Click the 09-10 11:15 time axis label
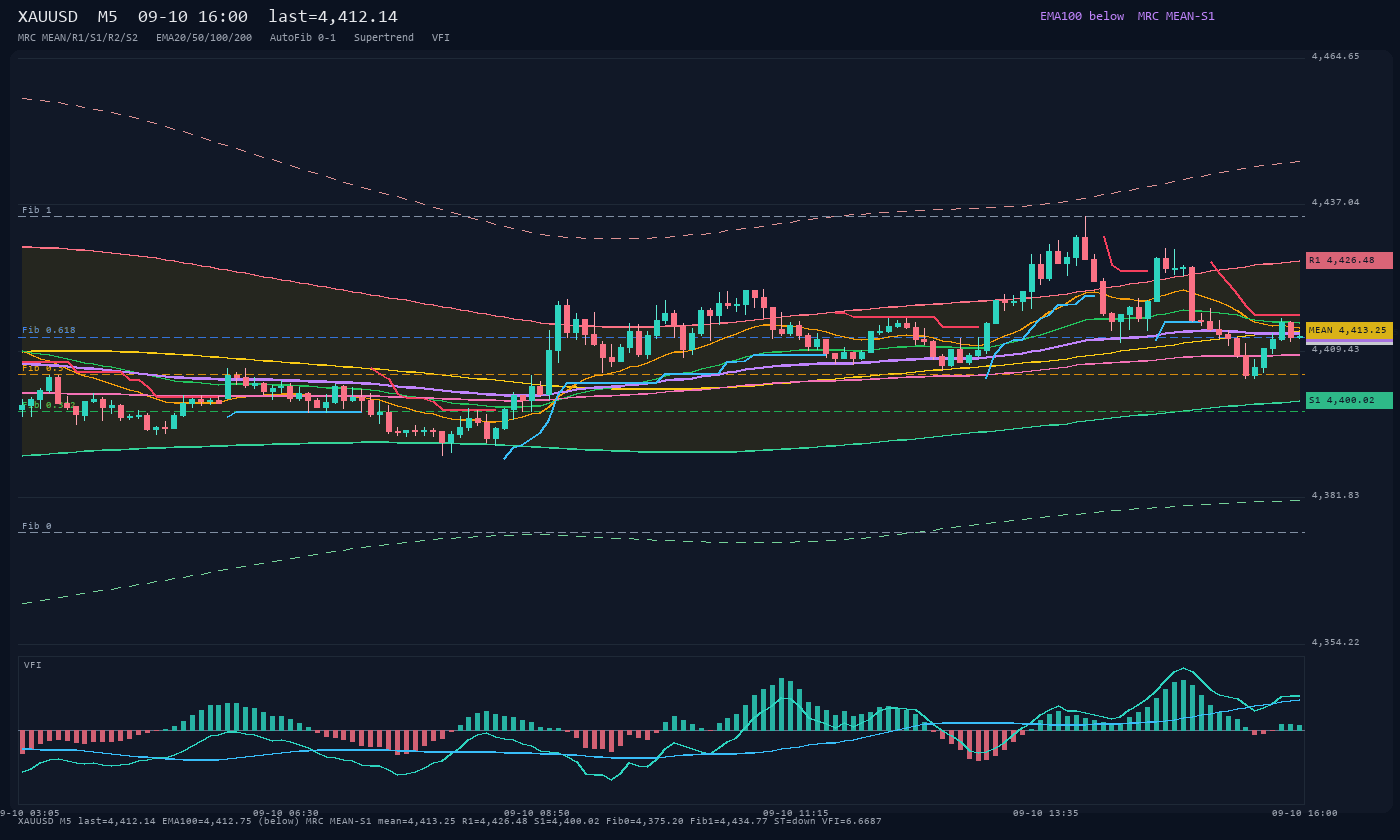The width and height of the screenshot is (1400, 840). tap(796, 813)
